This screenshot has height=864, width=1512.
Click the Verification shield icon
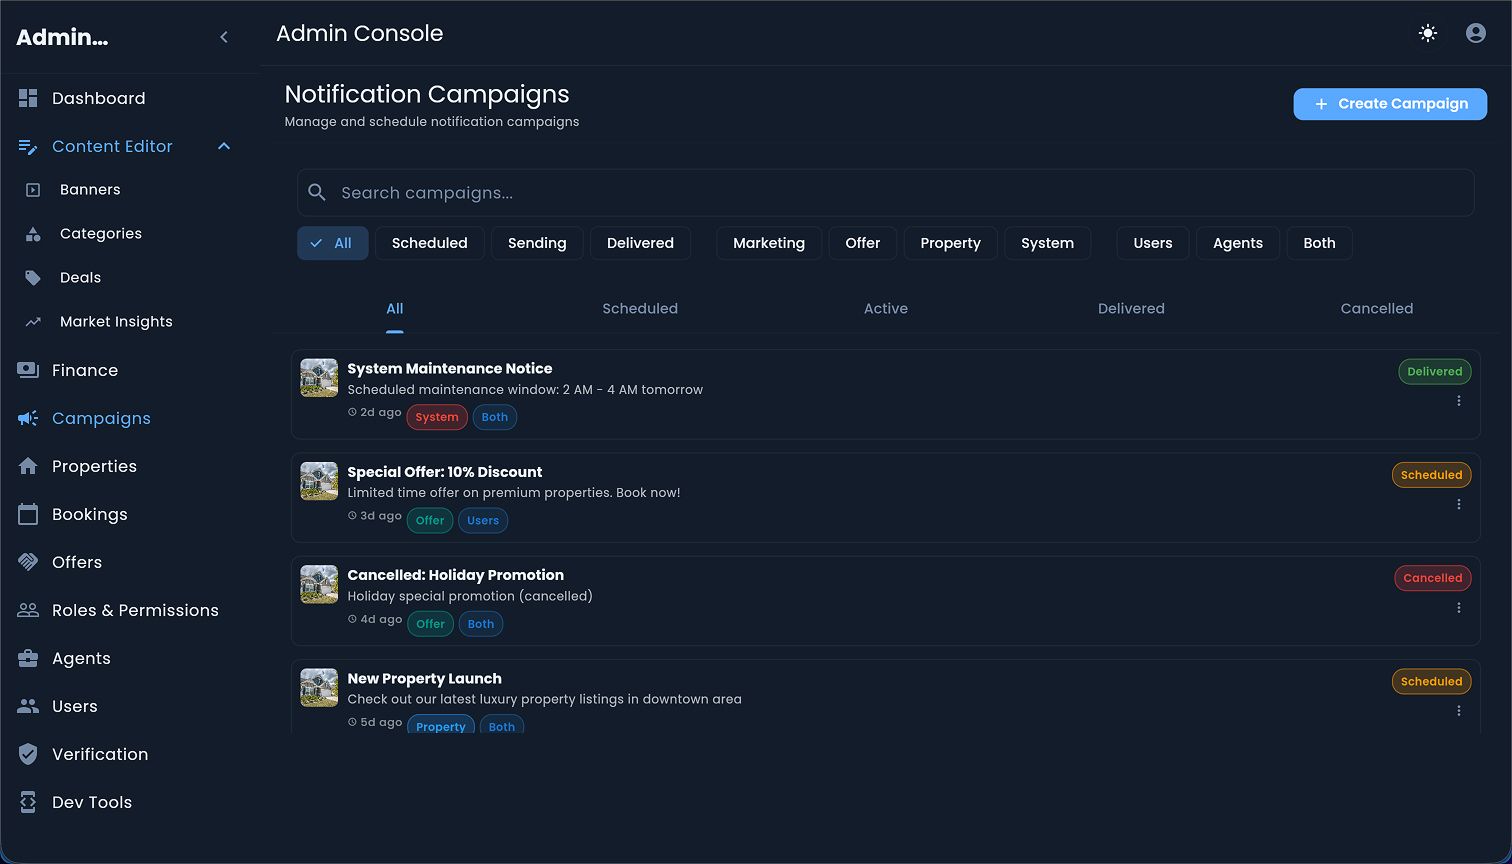point(28,754)
